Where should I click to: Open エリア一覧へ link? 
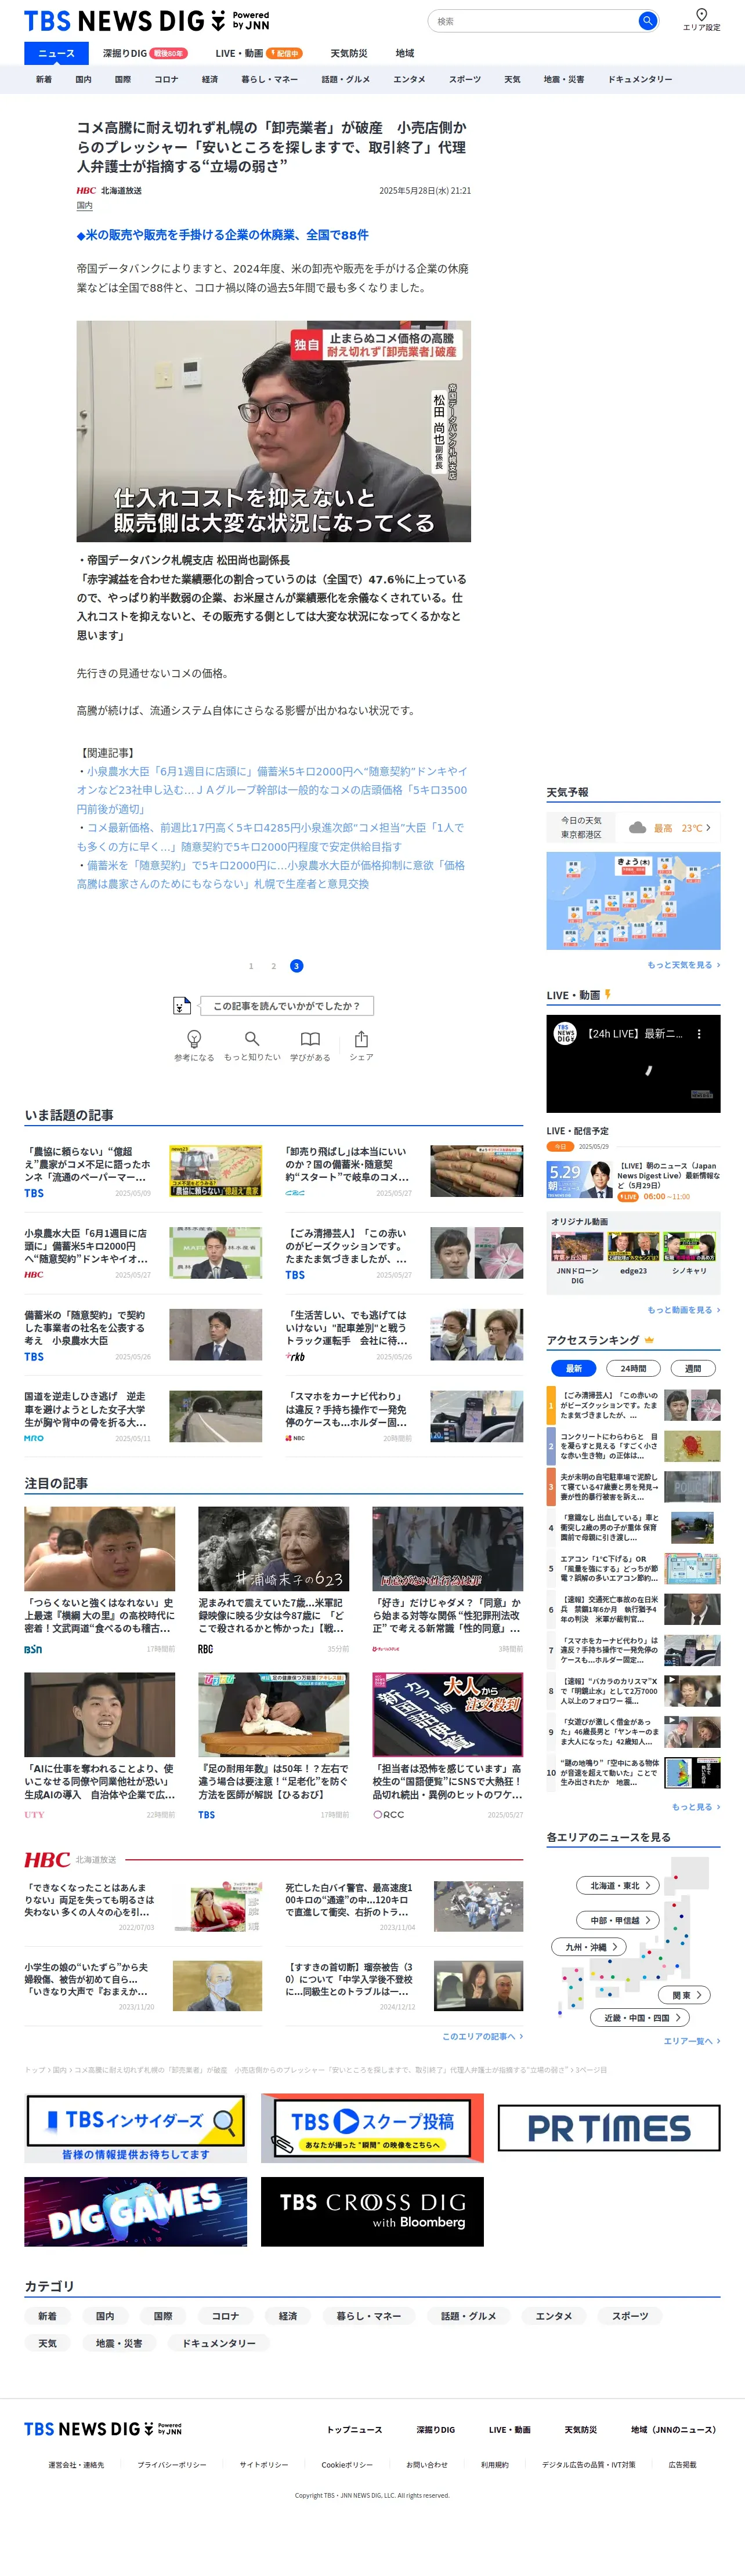[692, 2041]
